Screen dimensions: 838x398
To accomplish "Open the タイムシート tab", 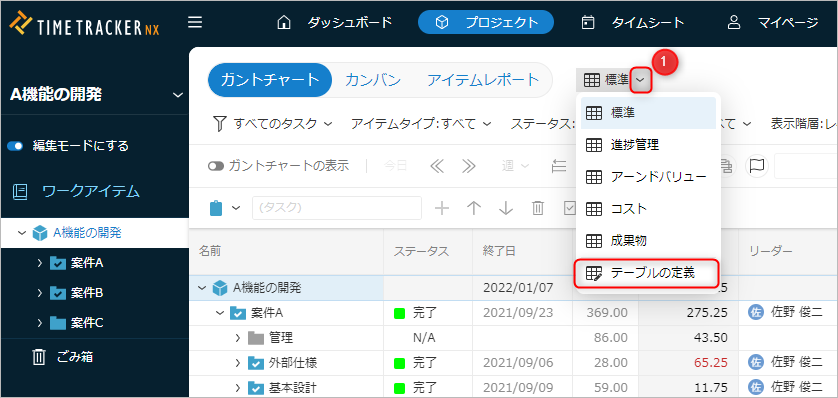I will (633, 22).
